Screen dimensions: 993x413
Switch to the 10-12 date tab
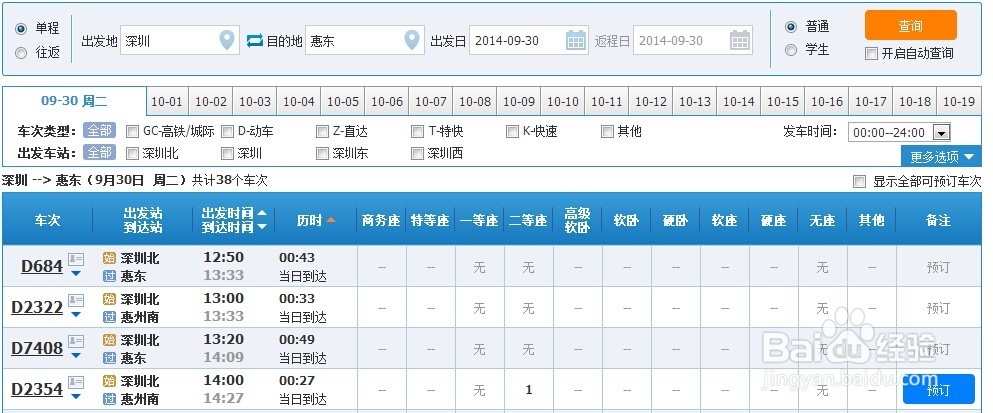651,101
